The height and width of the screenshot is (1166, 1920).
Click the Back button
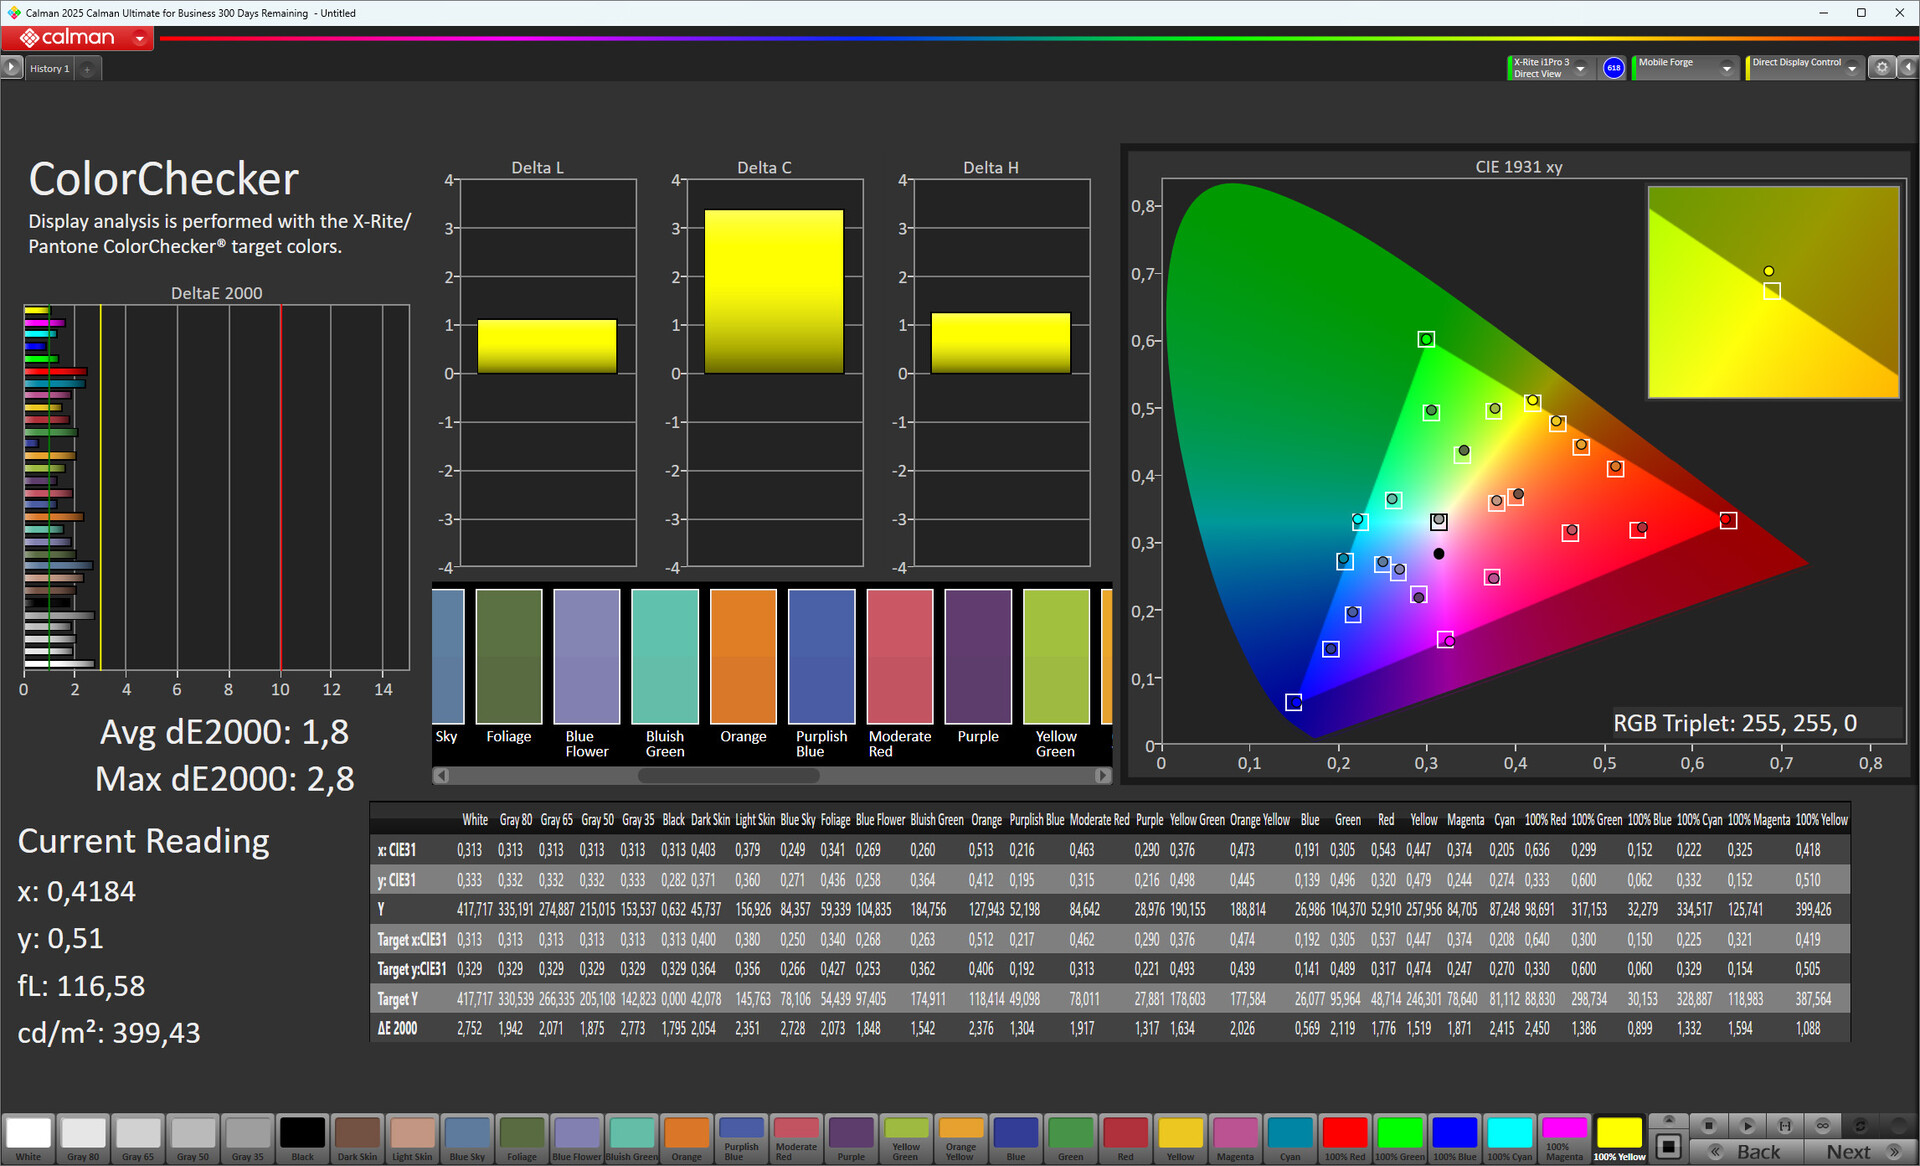pos(1747,1152)
